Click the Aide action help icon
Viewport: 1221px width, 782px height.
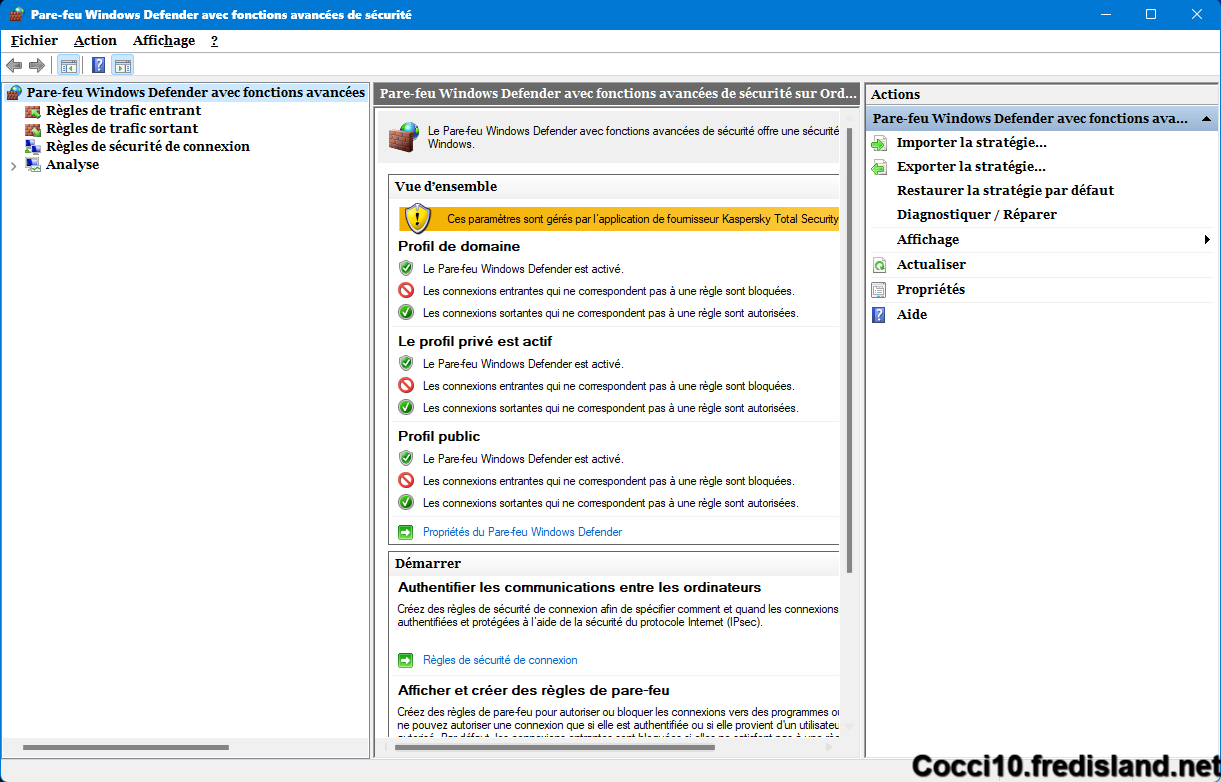point(879,315)
